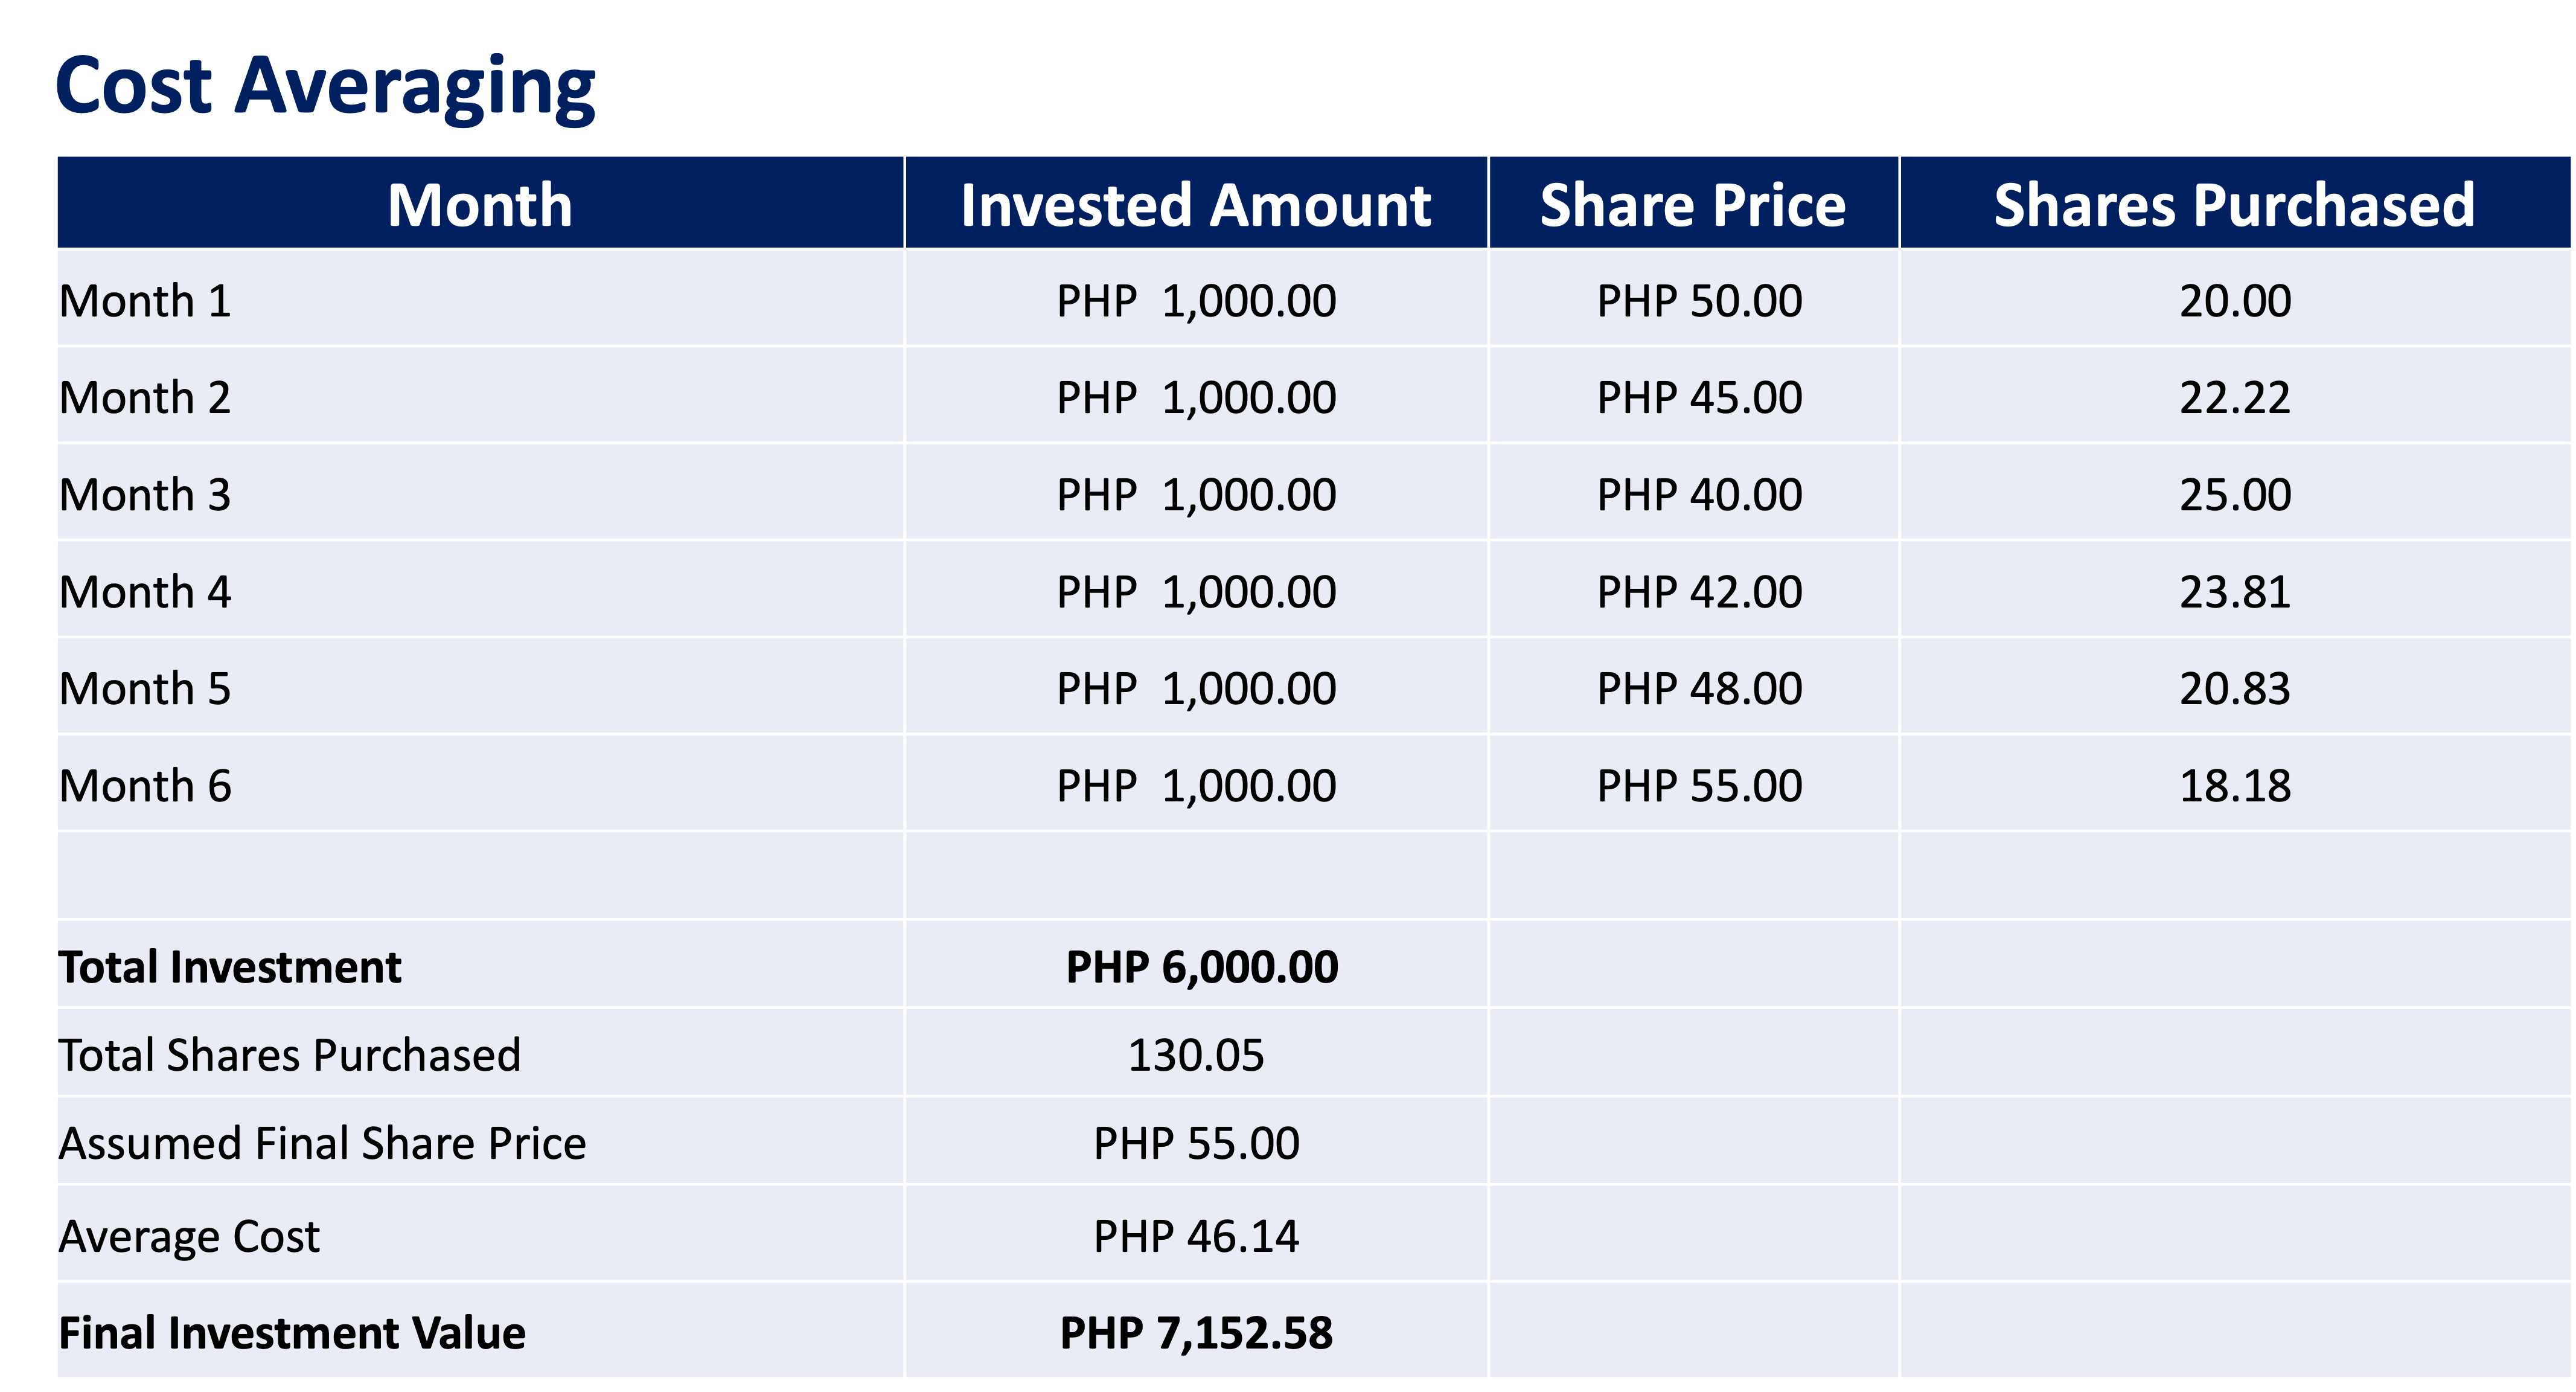The height and width of the screenshot is (1392, 2576).
Task: Click the Month 2 share price PHP 45.00
Action: point(1699,398)
